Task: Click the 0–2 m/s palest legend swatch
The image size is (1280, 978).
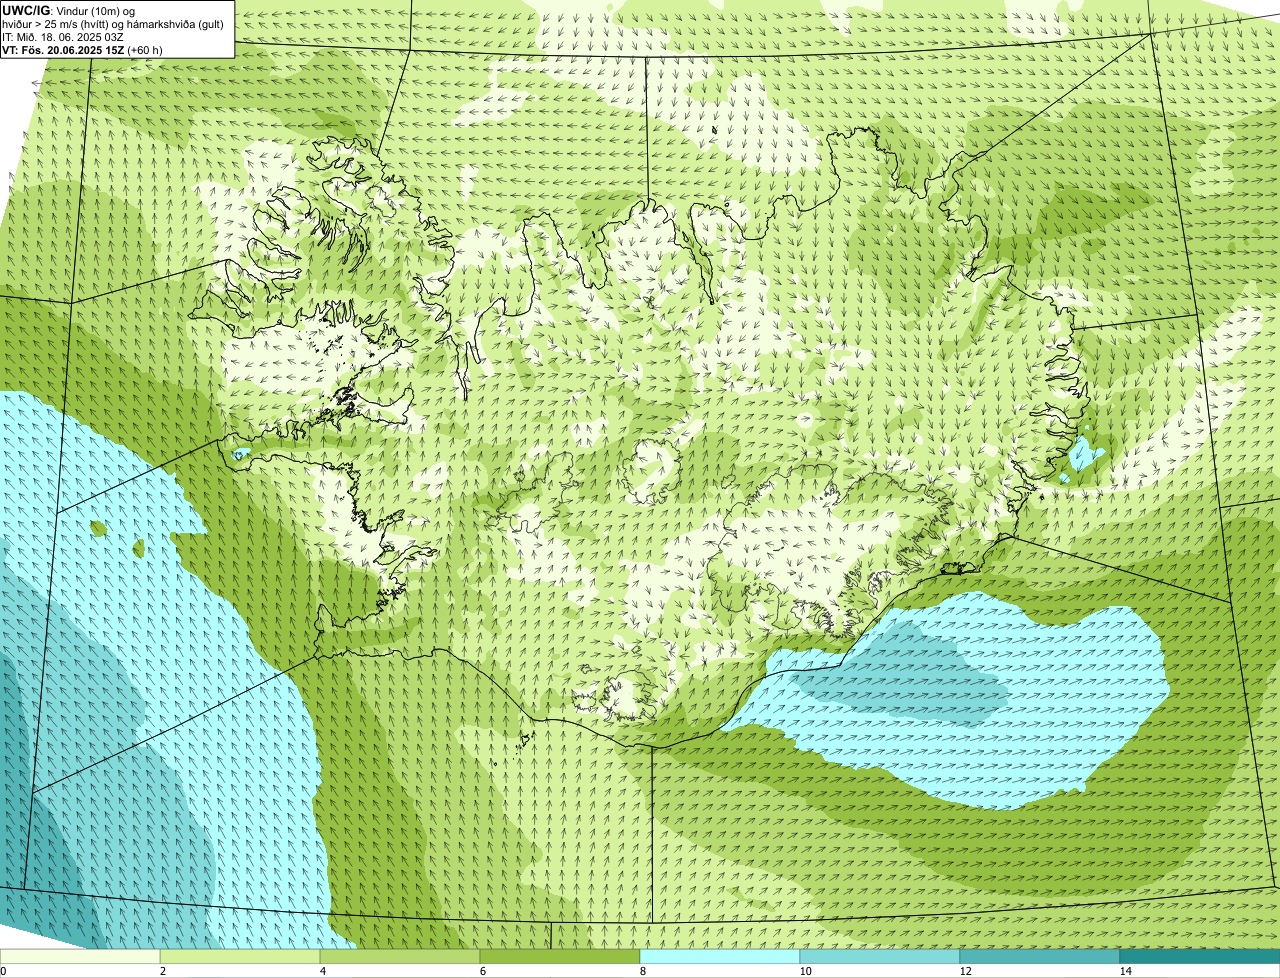Action: click(x=80, y=956)
